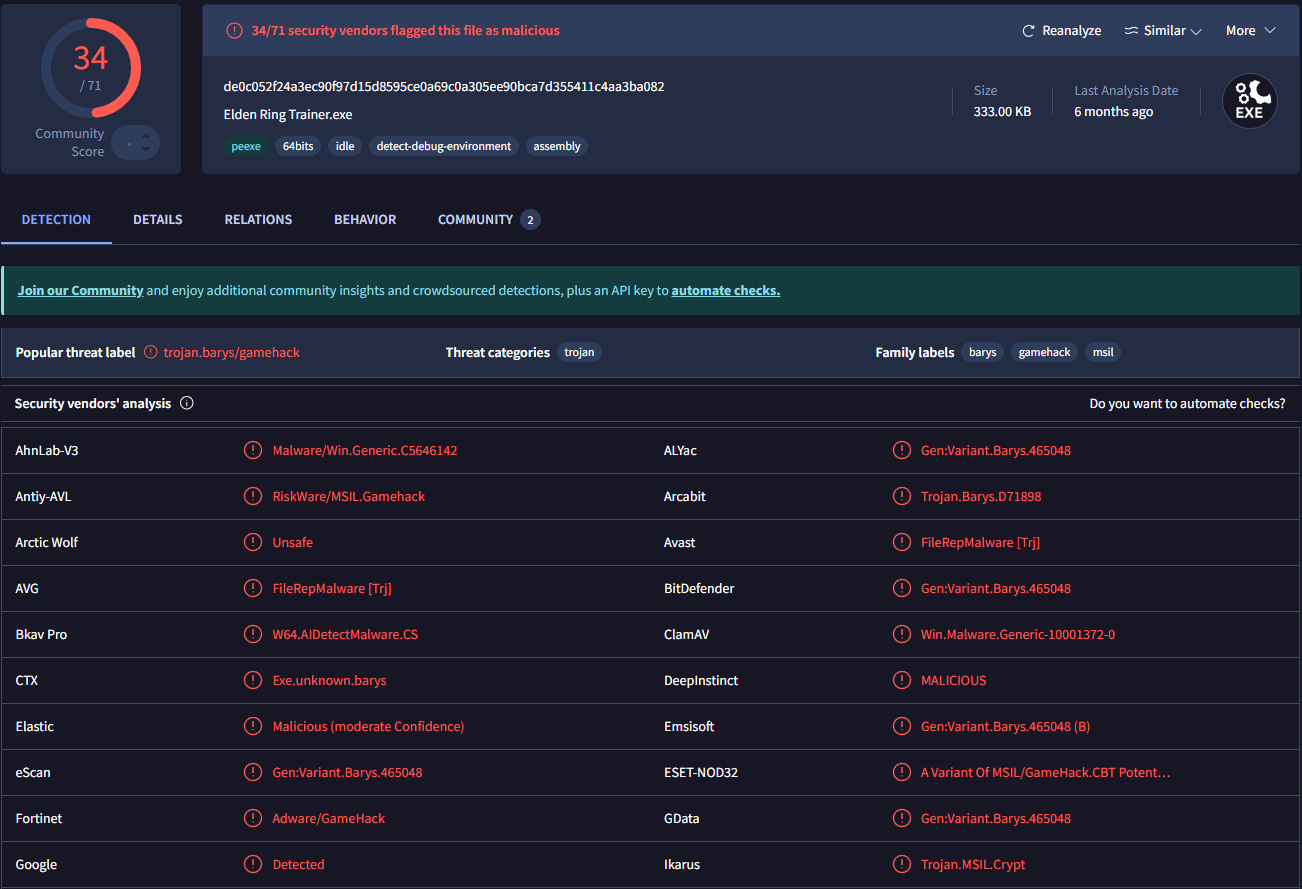Click the Similar search icon
The height and width of the screenshot is (889, 1302).
point(1131,31)
